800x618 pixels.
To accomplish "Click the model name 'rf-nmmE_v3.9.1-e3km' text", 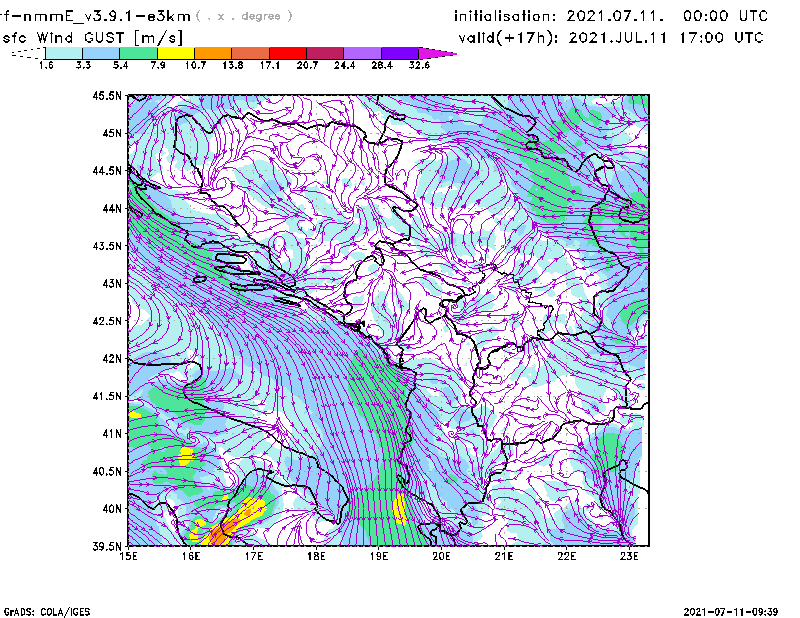I will [x=95, y=16].
